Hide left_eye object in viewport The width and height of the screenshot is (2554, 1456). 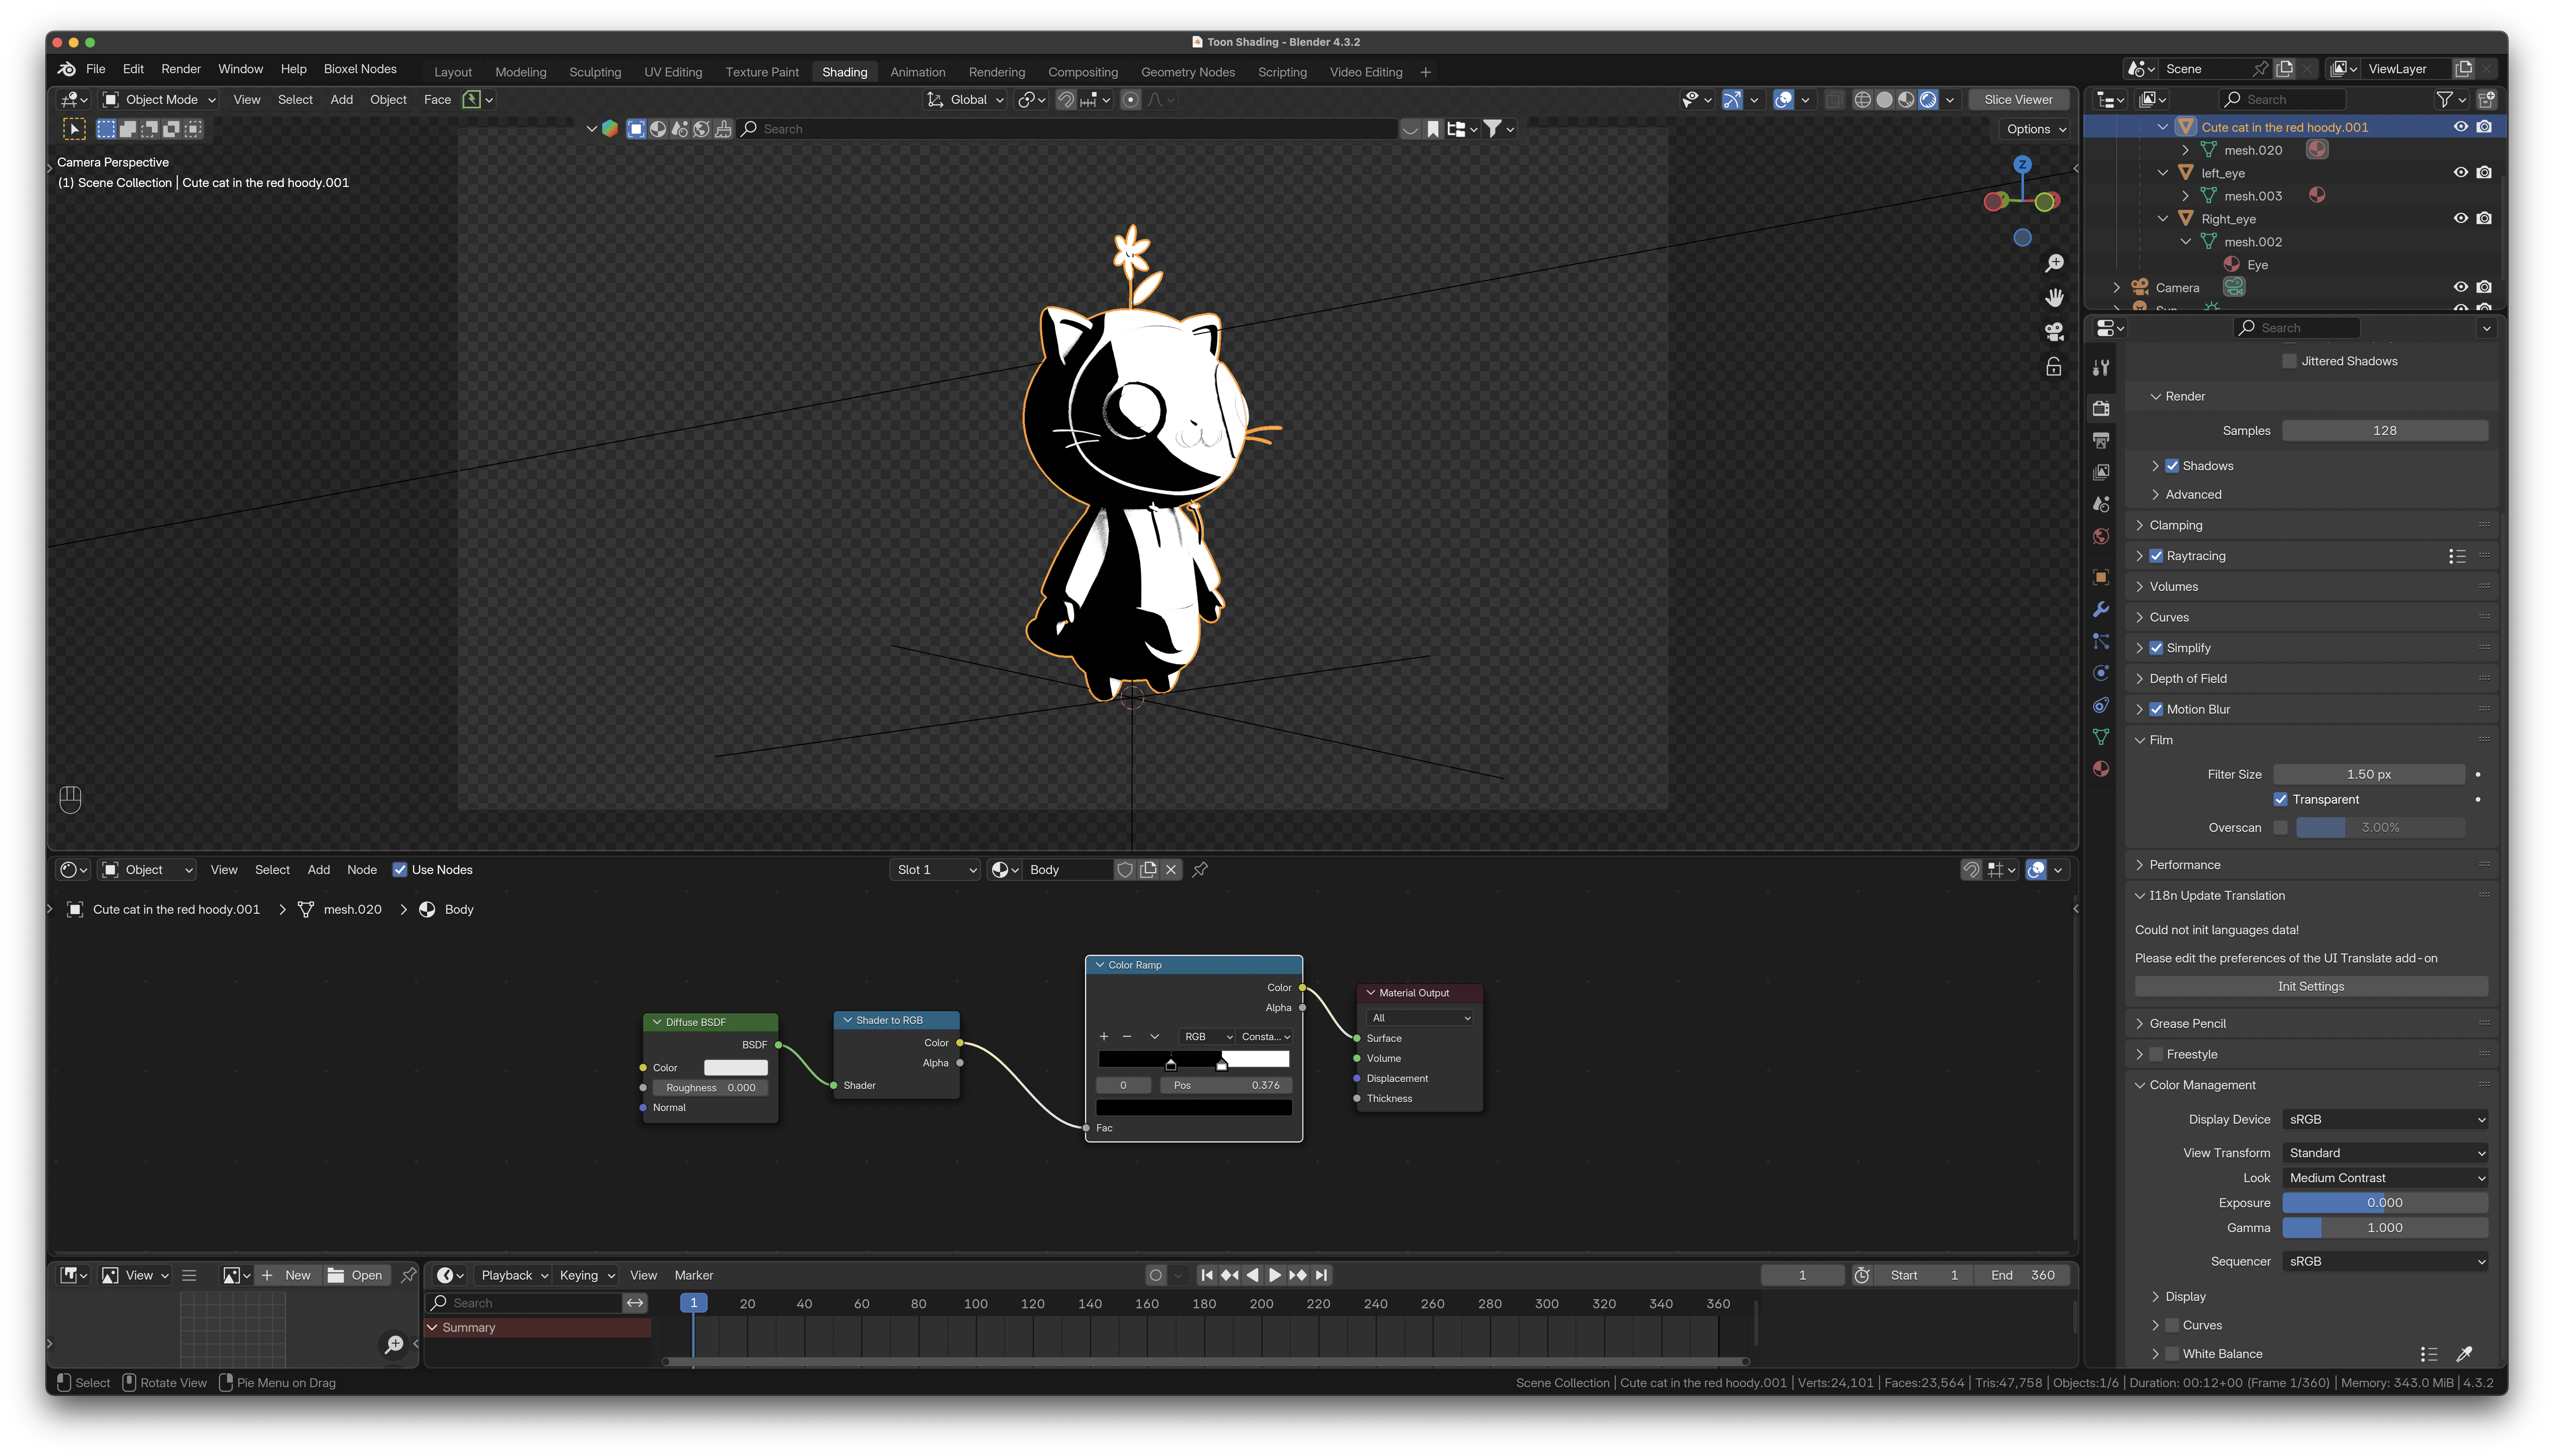2461,173
